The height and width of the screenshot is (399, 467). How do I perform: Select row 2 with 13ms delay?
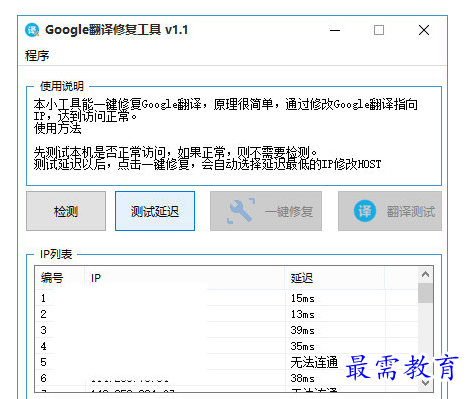(226, 314)
